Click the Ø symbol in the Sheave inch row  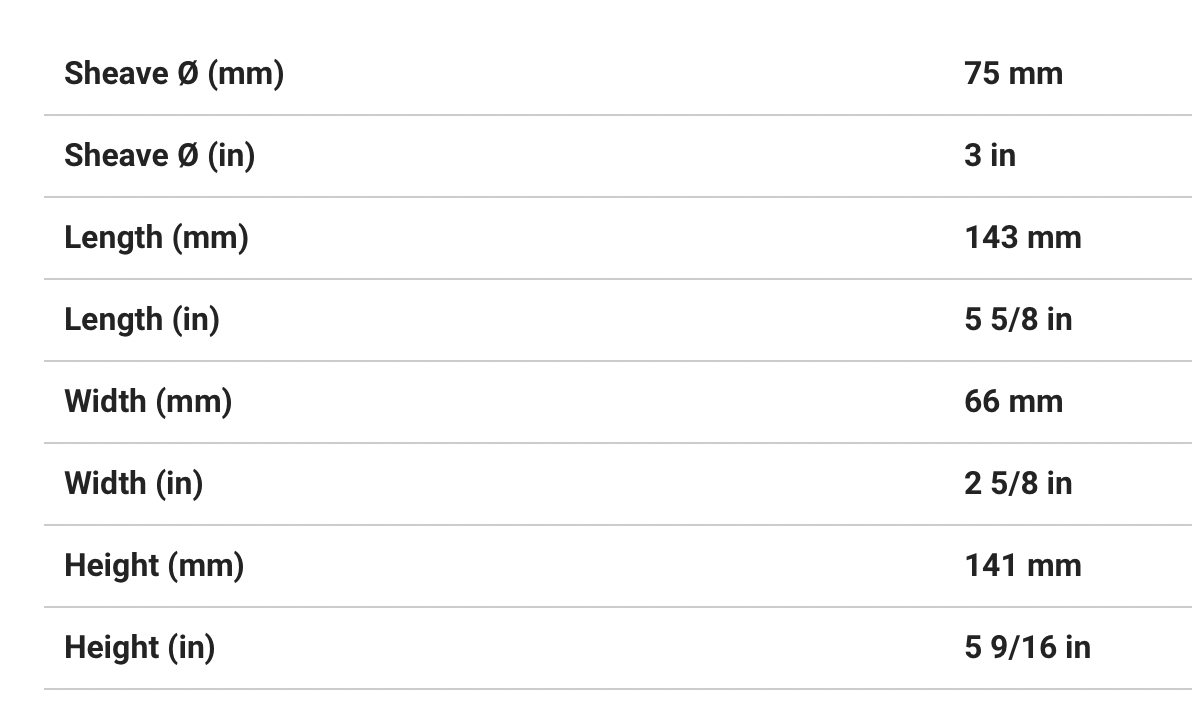tap(188, 155)
